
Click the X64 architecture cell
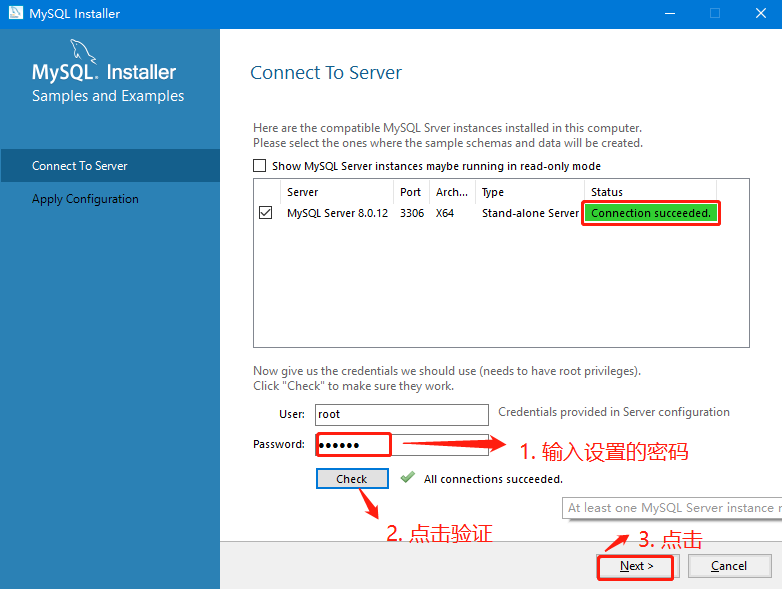coord(445,213)
